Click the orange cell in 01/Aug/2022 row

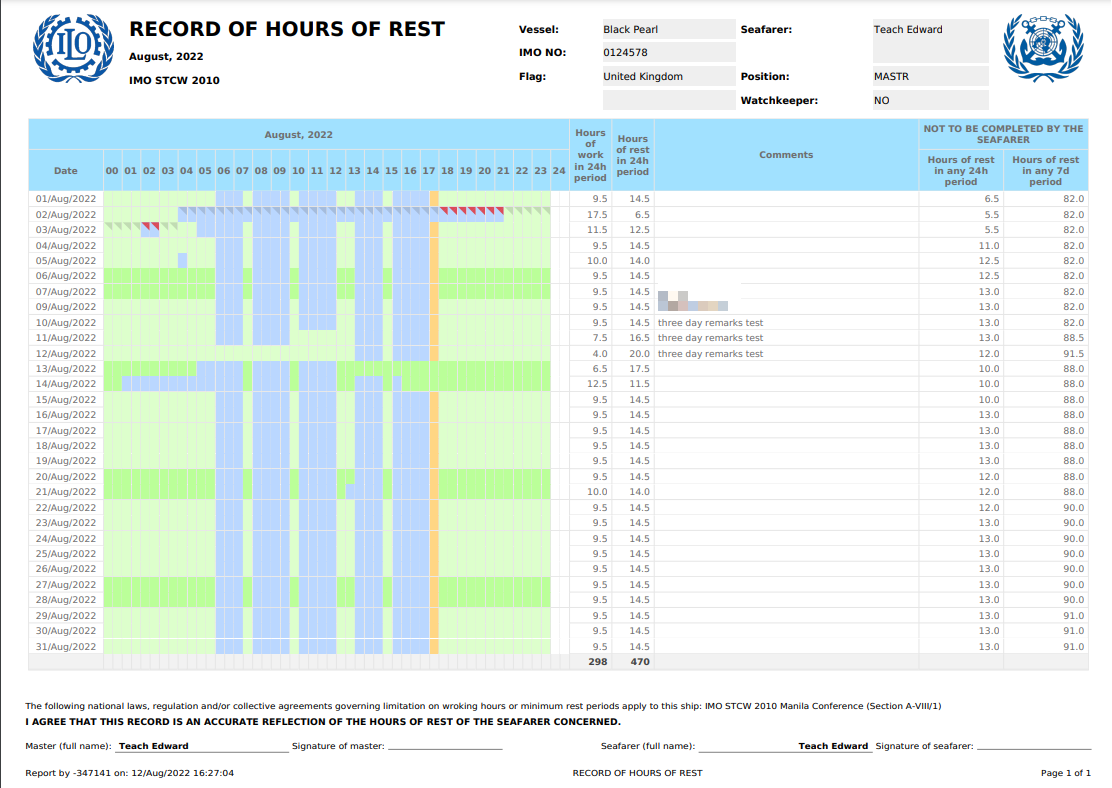(434, 199)
